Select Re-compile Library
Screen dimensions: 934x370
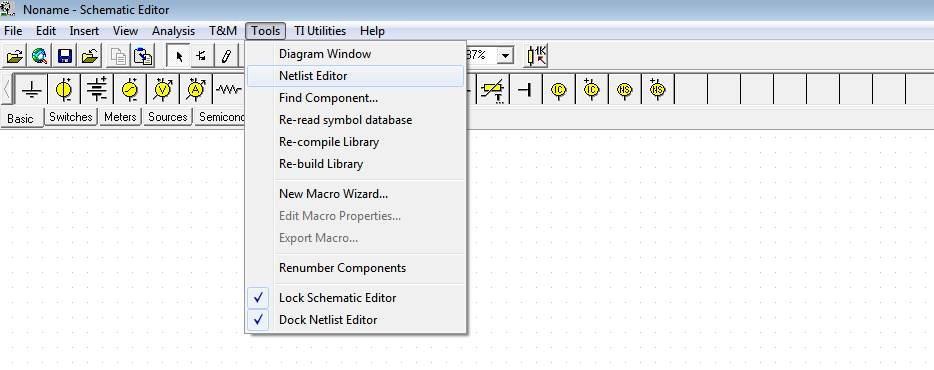[356, 142]
